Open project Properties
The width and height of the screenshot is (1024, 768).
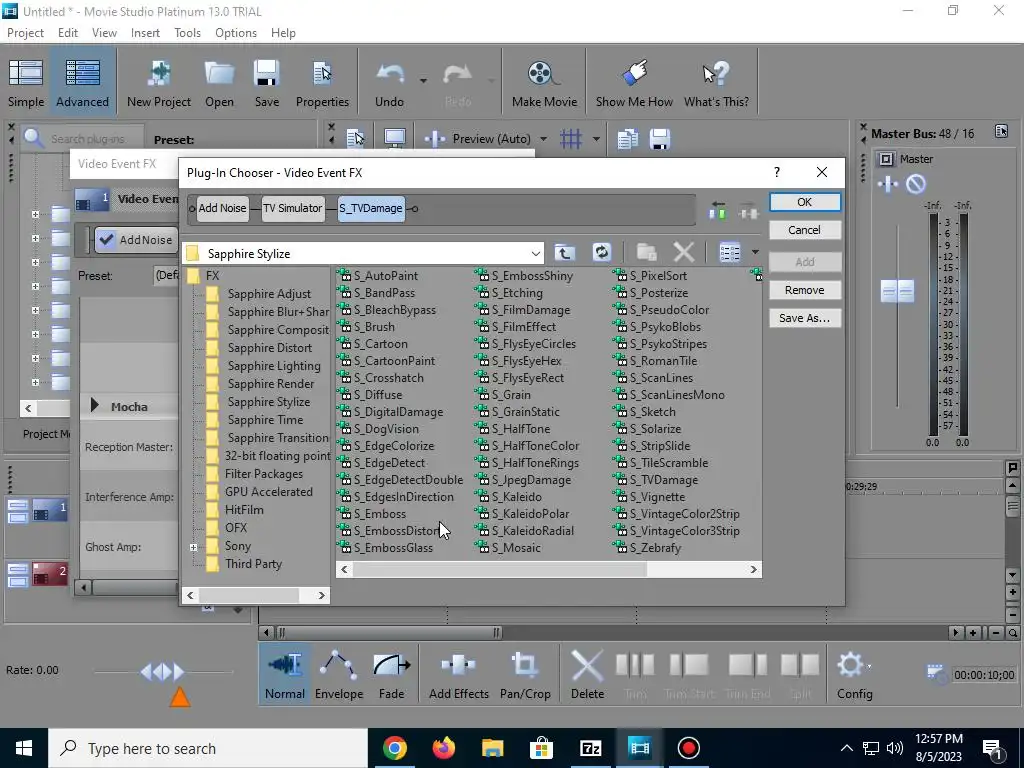pos(322,84)
